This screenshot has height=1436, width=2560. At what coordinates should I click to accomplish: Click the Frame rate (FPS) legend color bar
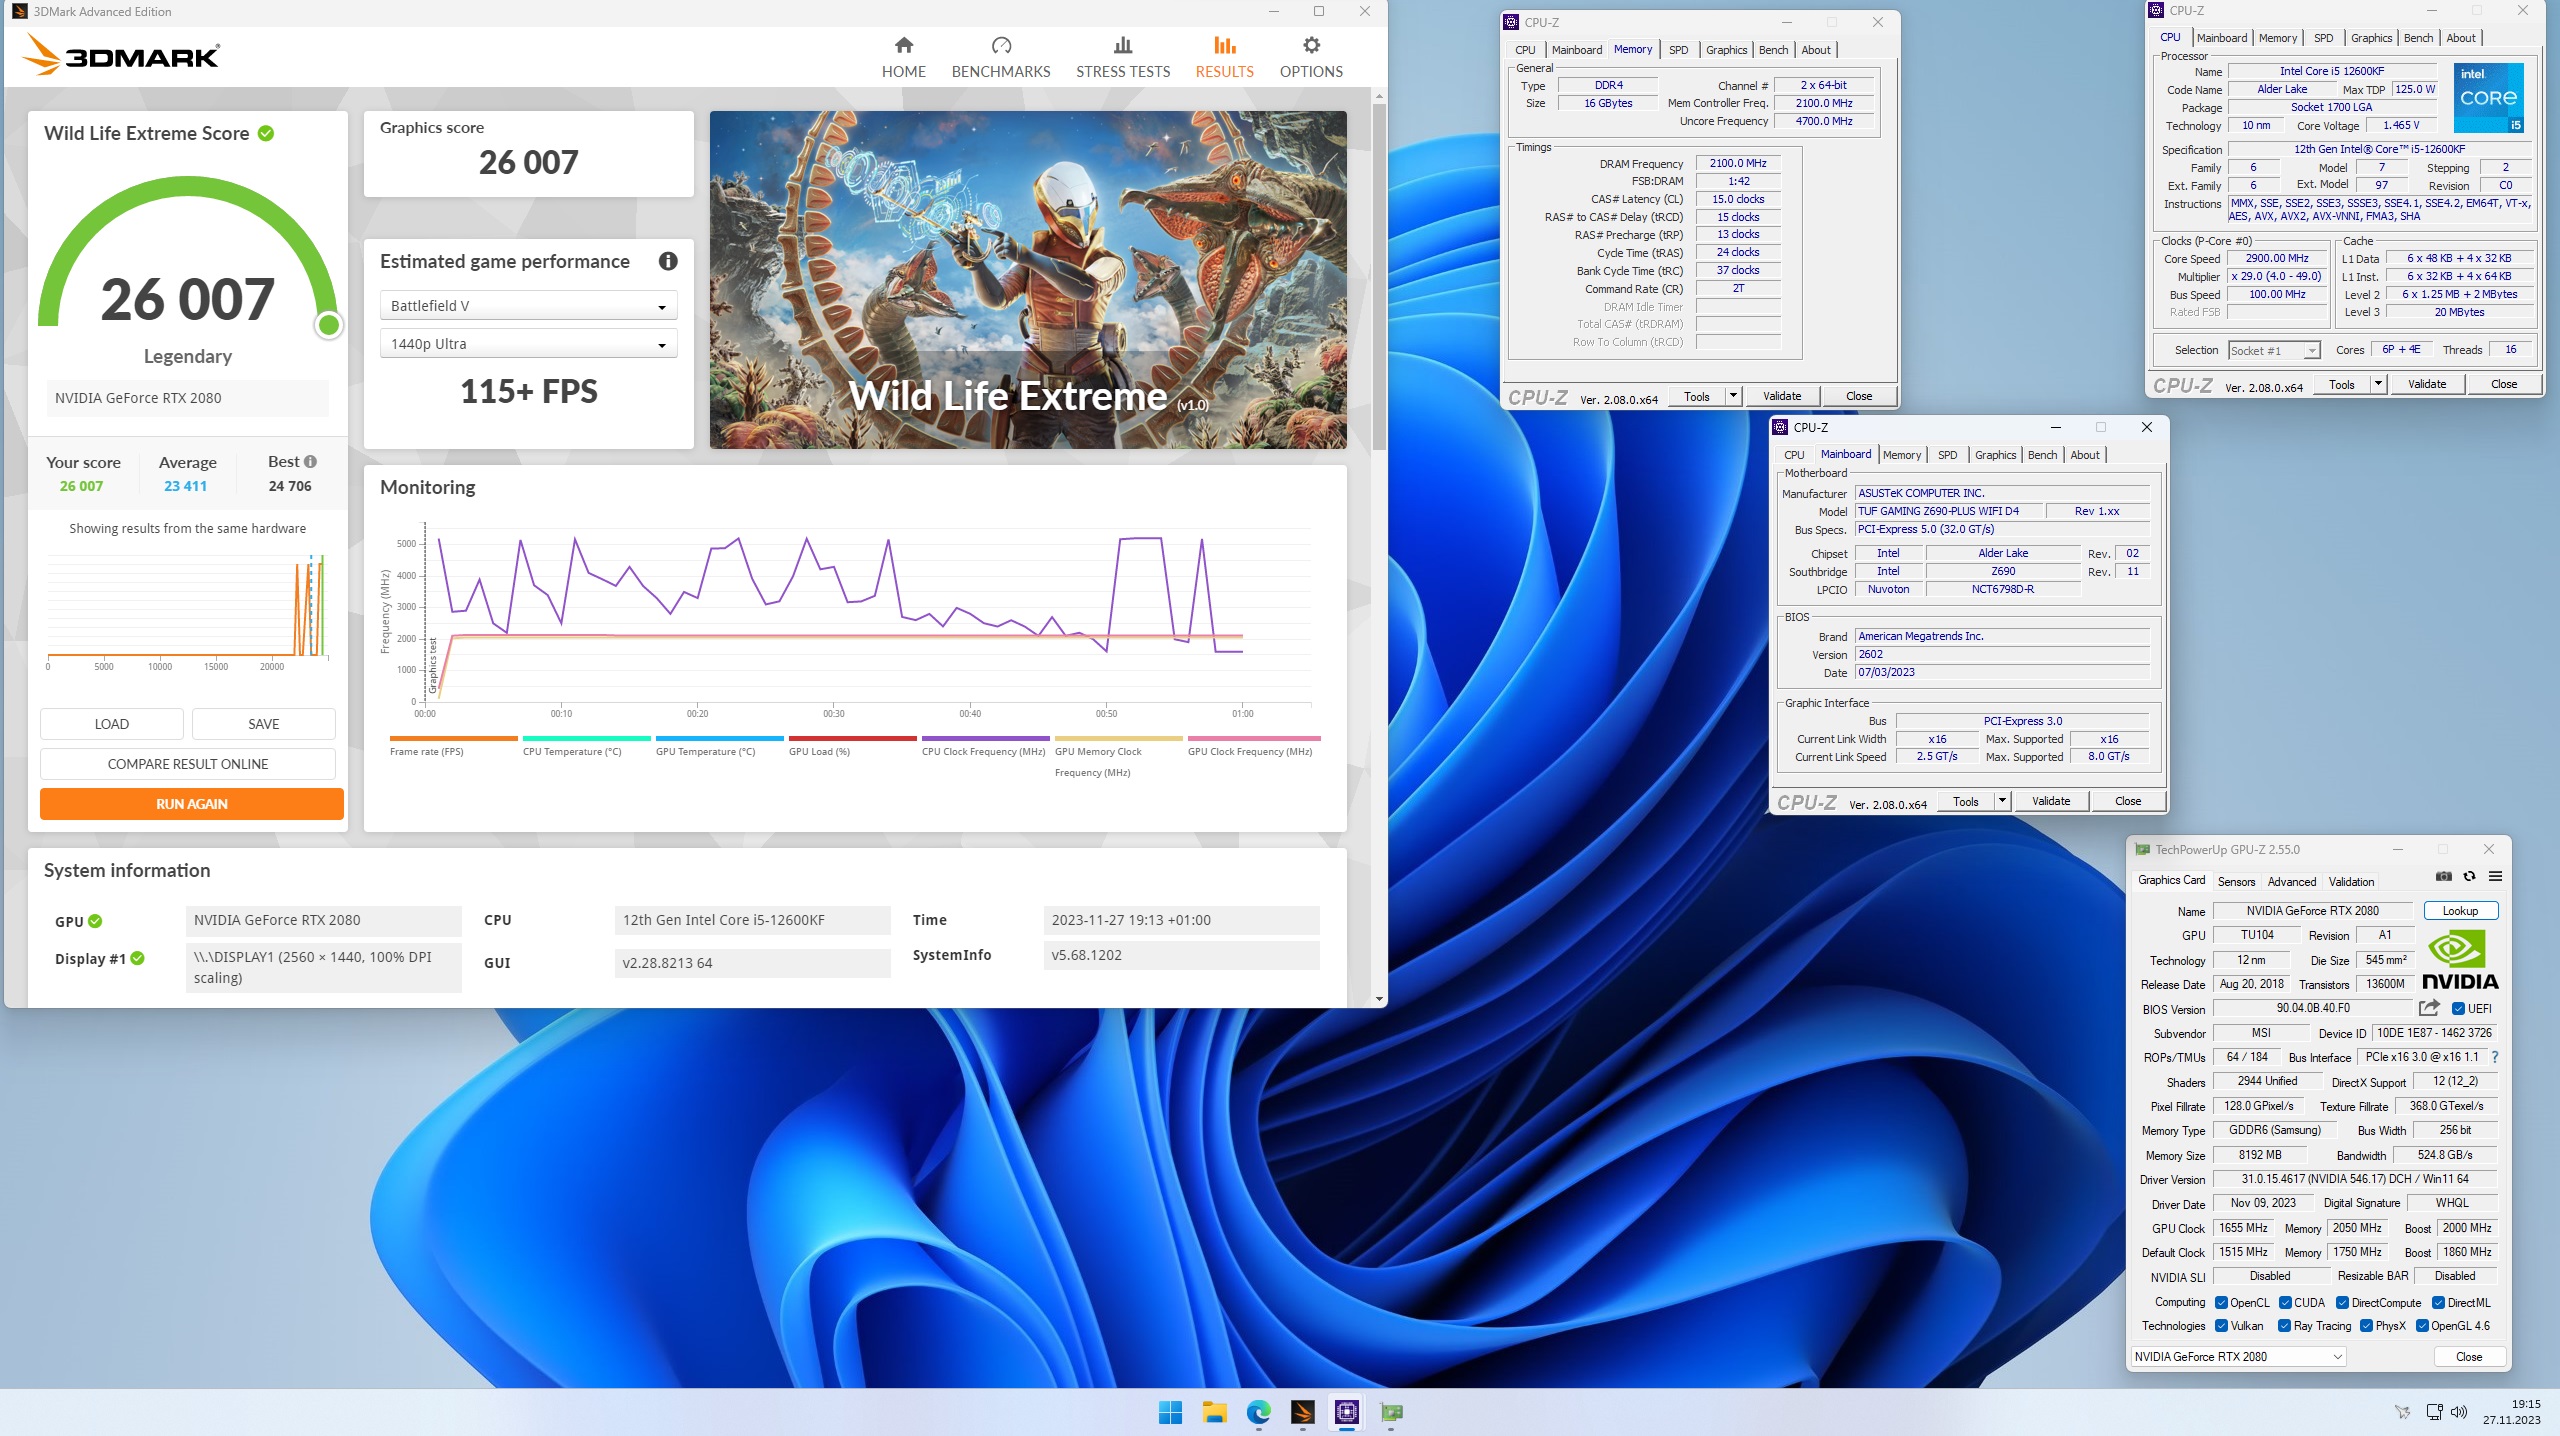click(453, 738)
